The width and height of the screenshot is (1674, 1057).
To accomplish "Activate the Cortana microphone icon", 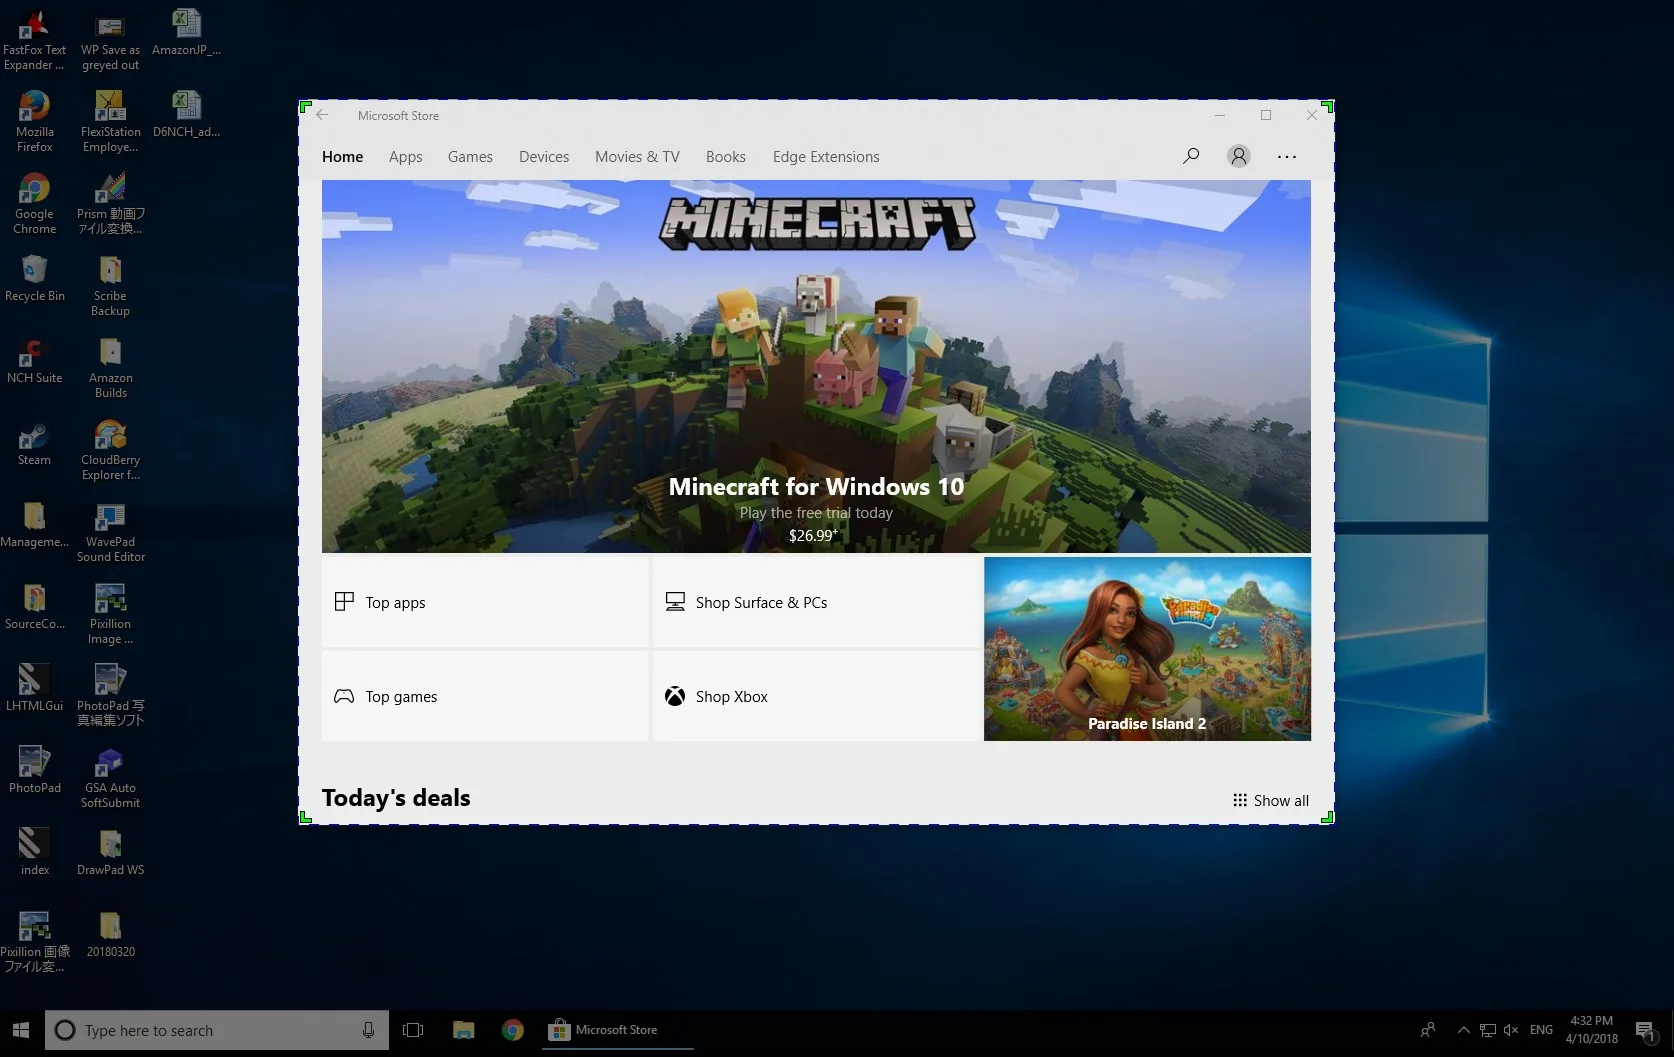I will 368,1030.
